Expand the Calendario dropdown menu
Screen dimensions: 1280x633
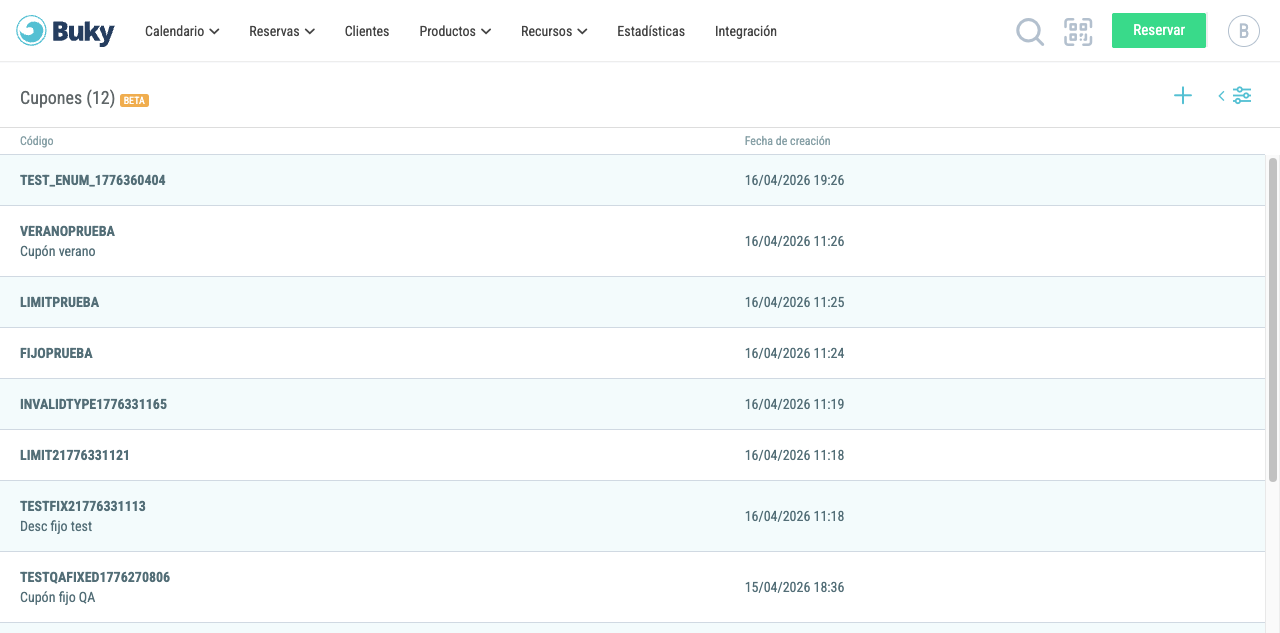182,32
